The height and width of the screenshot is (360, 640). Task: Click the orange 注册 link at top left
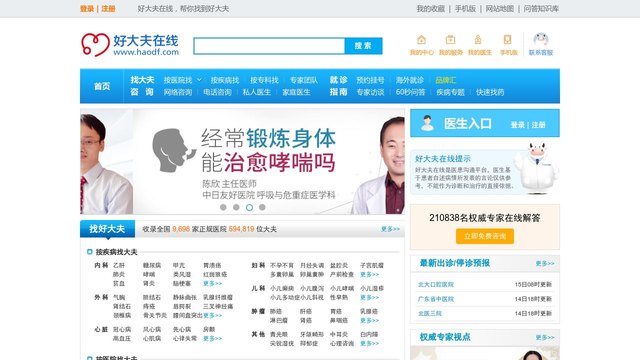[108, 9]
